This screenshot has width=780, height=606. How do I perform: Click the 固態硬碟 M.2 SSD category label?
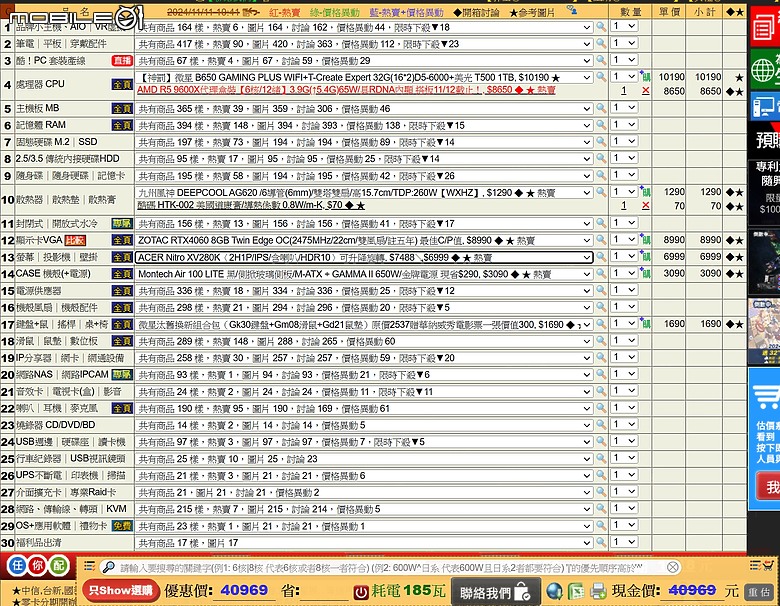coord(57,142)
